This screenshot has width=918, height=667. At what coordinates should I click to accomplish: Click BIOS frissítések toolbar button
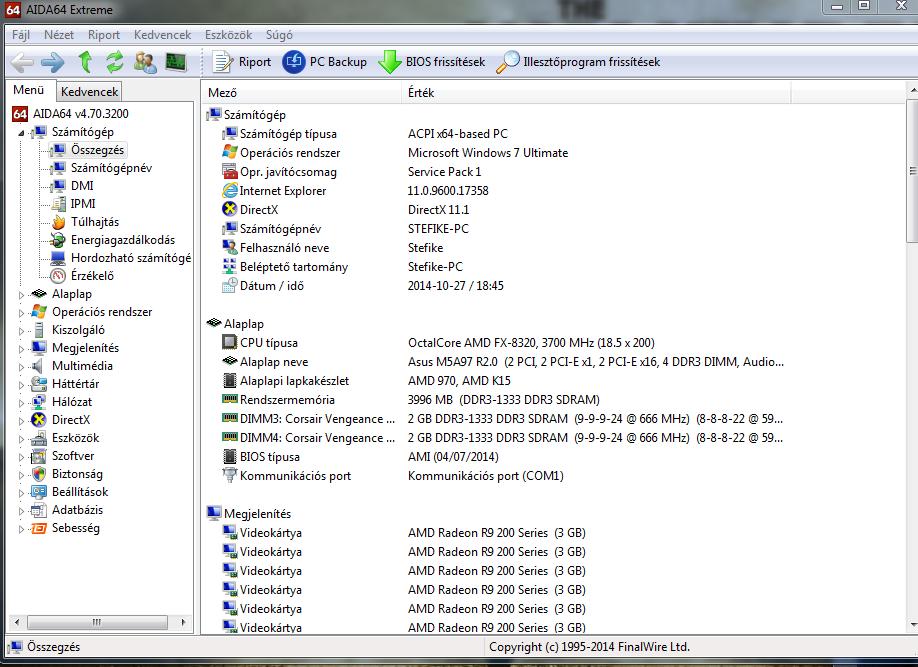pyautogui.click(x=431, y=62)
